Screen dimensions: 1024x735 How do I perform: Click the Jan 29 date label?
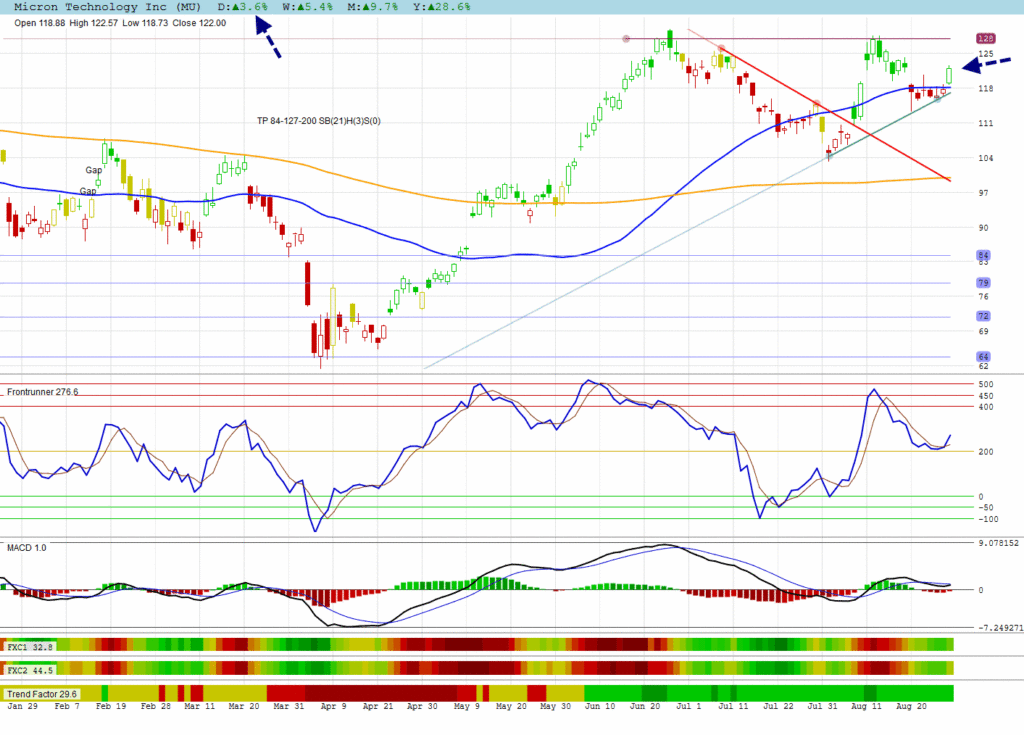[22, 706]
